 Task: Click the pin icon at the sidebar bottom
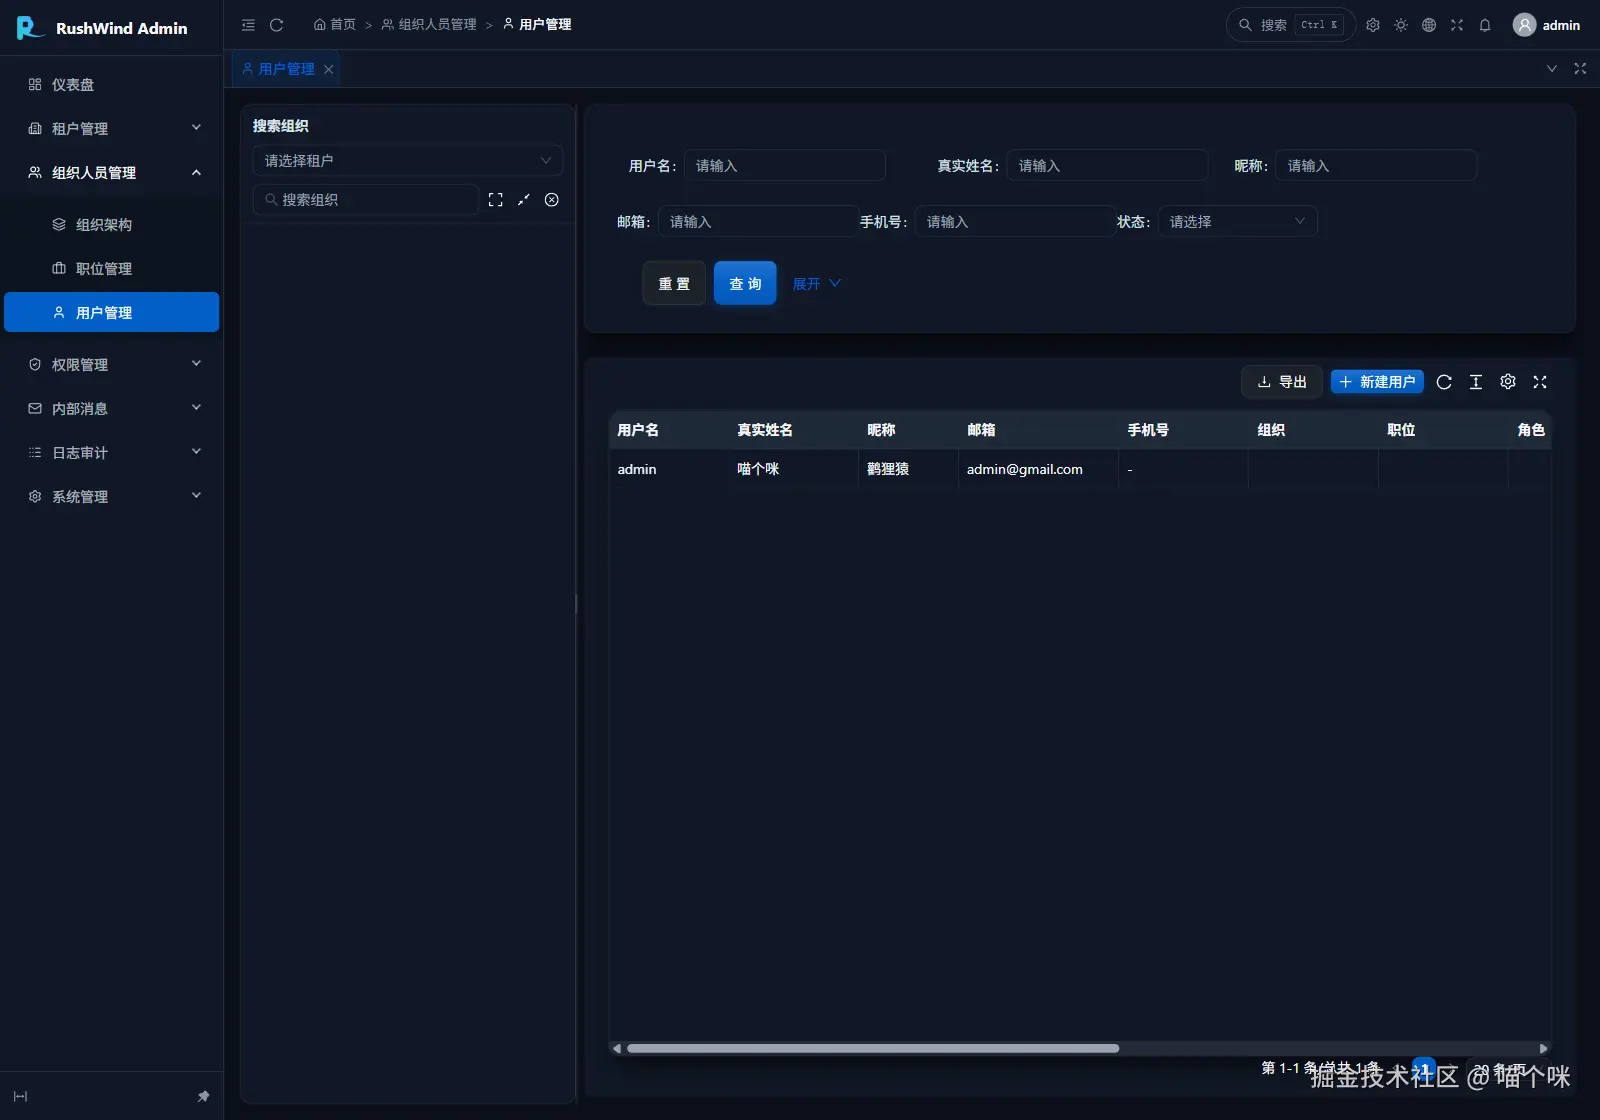[x=203, y=1097]
